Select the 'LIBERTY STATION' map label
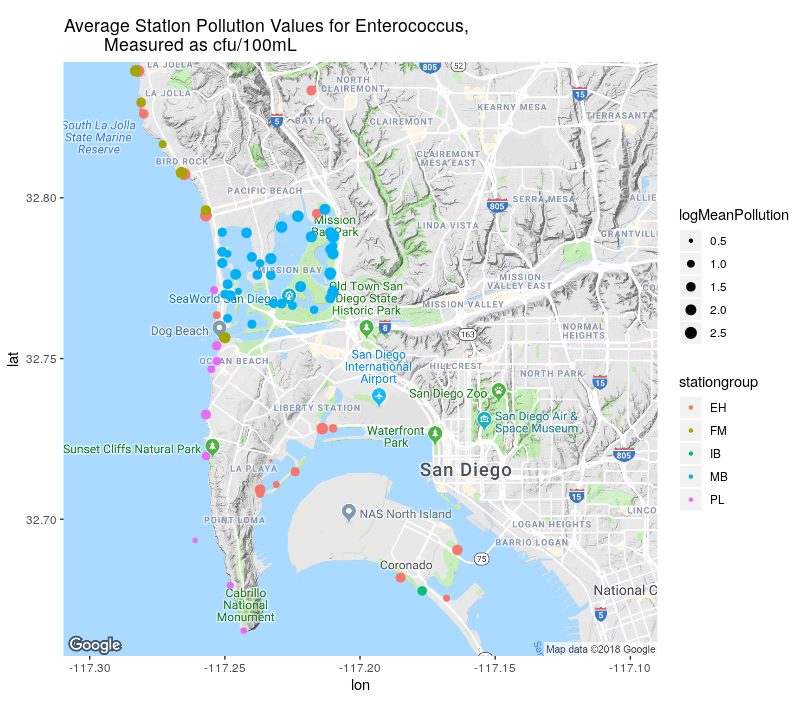The width and height of the screenshot is (804, 713). coord(317,408)
